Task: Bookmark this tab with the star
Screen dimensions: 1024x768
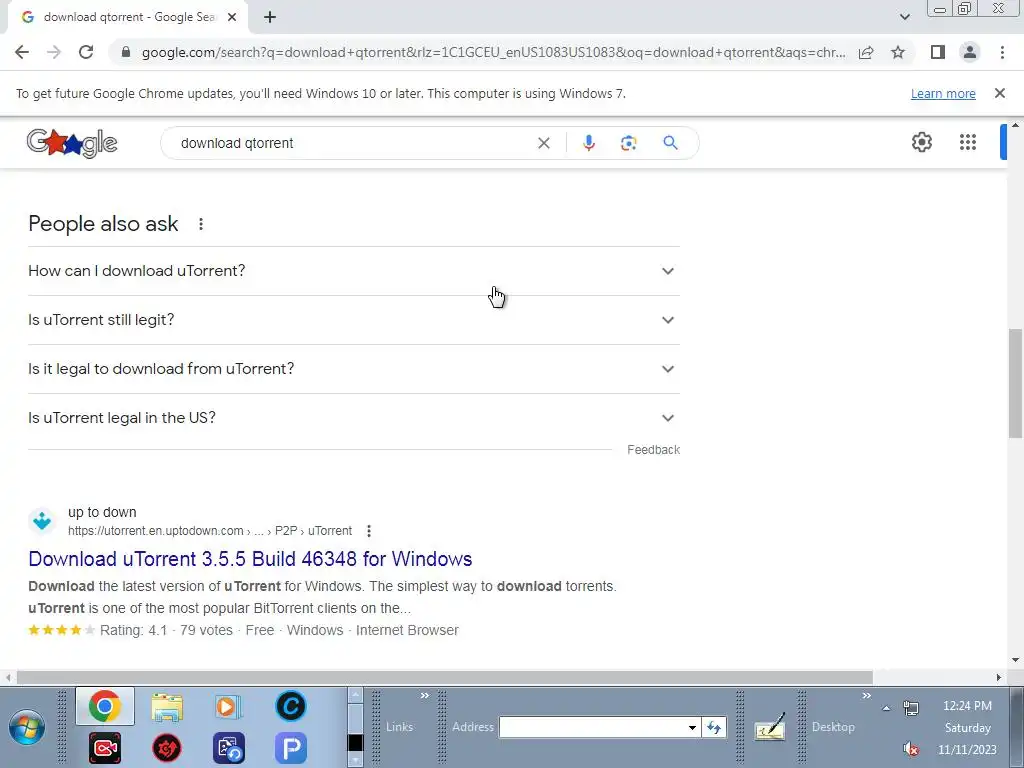Action: coord(898,52)
